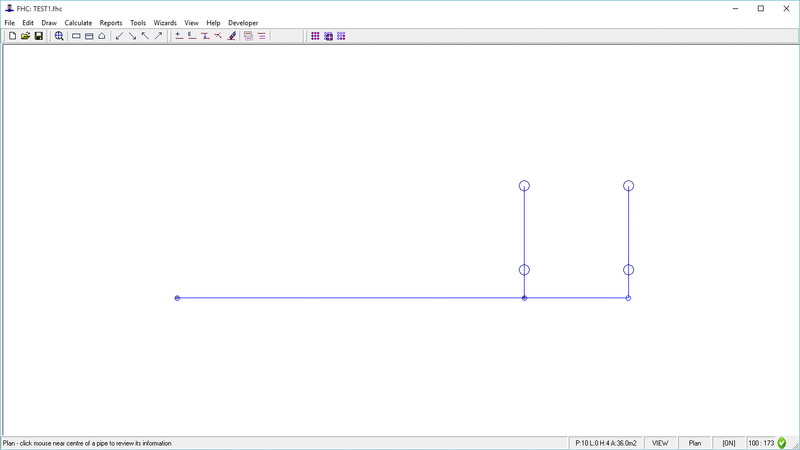Expand the Draw menu
Image resolution: width=800 pixels, height=450 pixels.
click(49, 23)
